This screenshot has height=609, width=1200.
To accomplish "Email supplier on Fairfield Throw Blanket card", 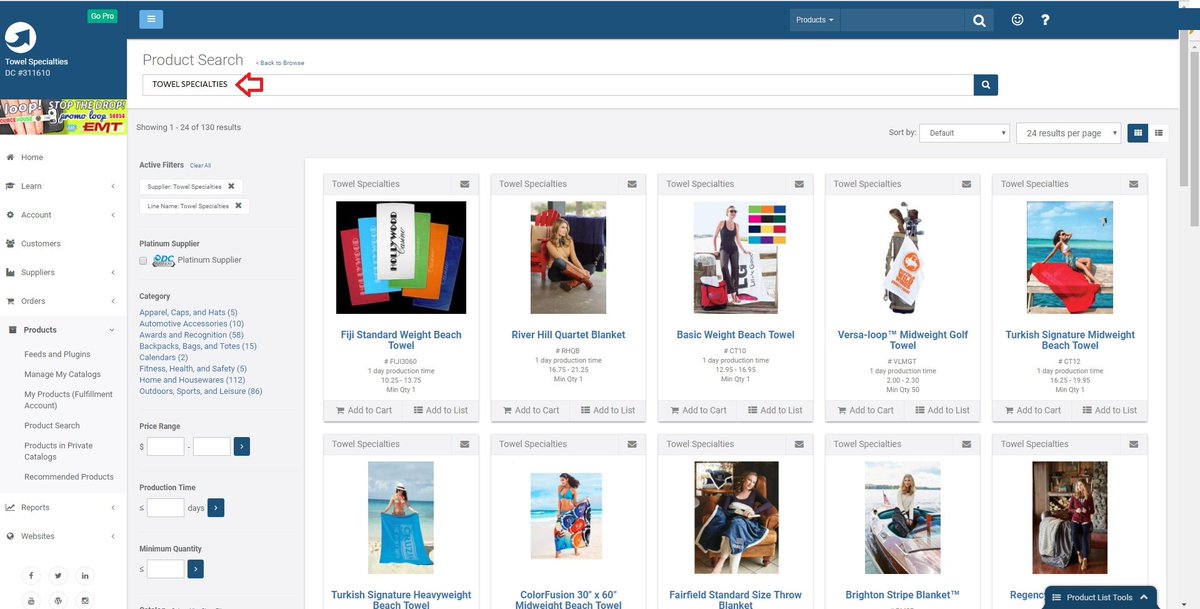I will coord(799,444).
